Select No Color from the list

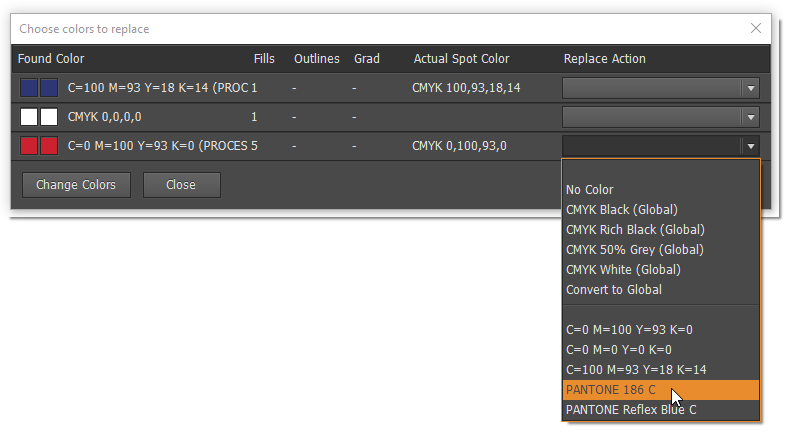(590, 189)
